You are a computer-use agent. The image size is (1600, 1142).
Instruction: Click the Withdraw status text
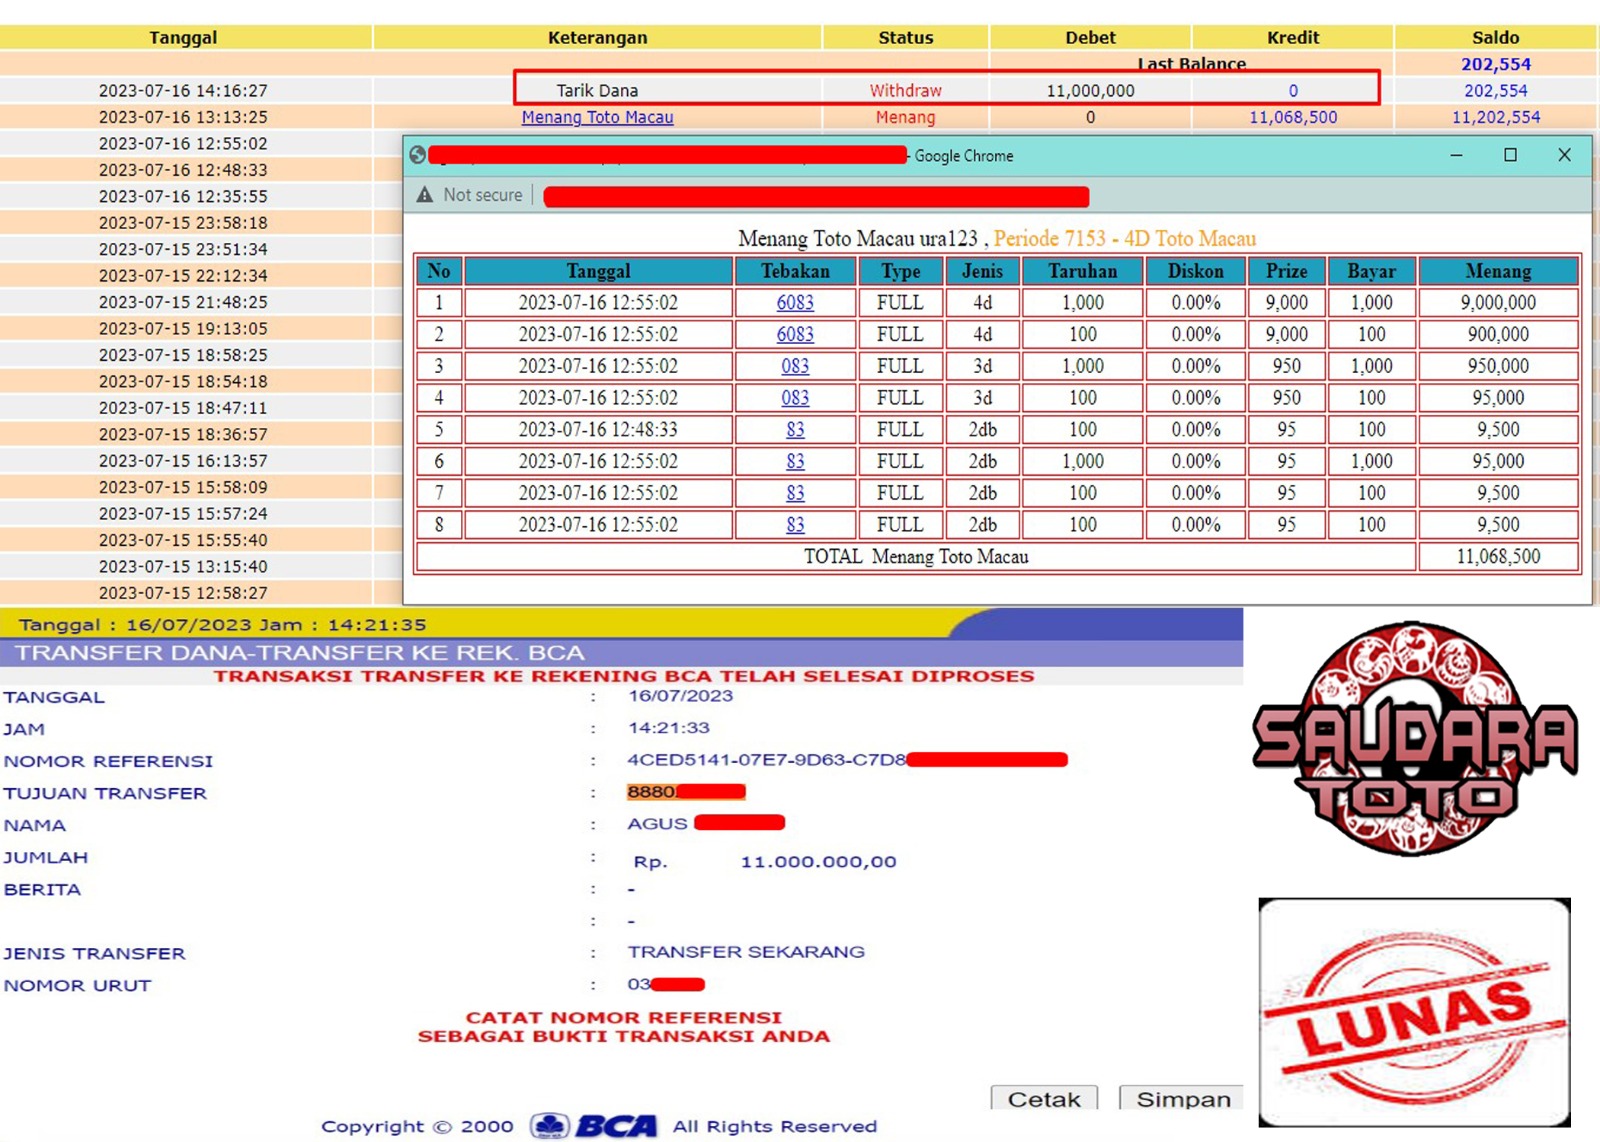[906, 91]
